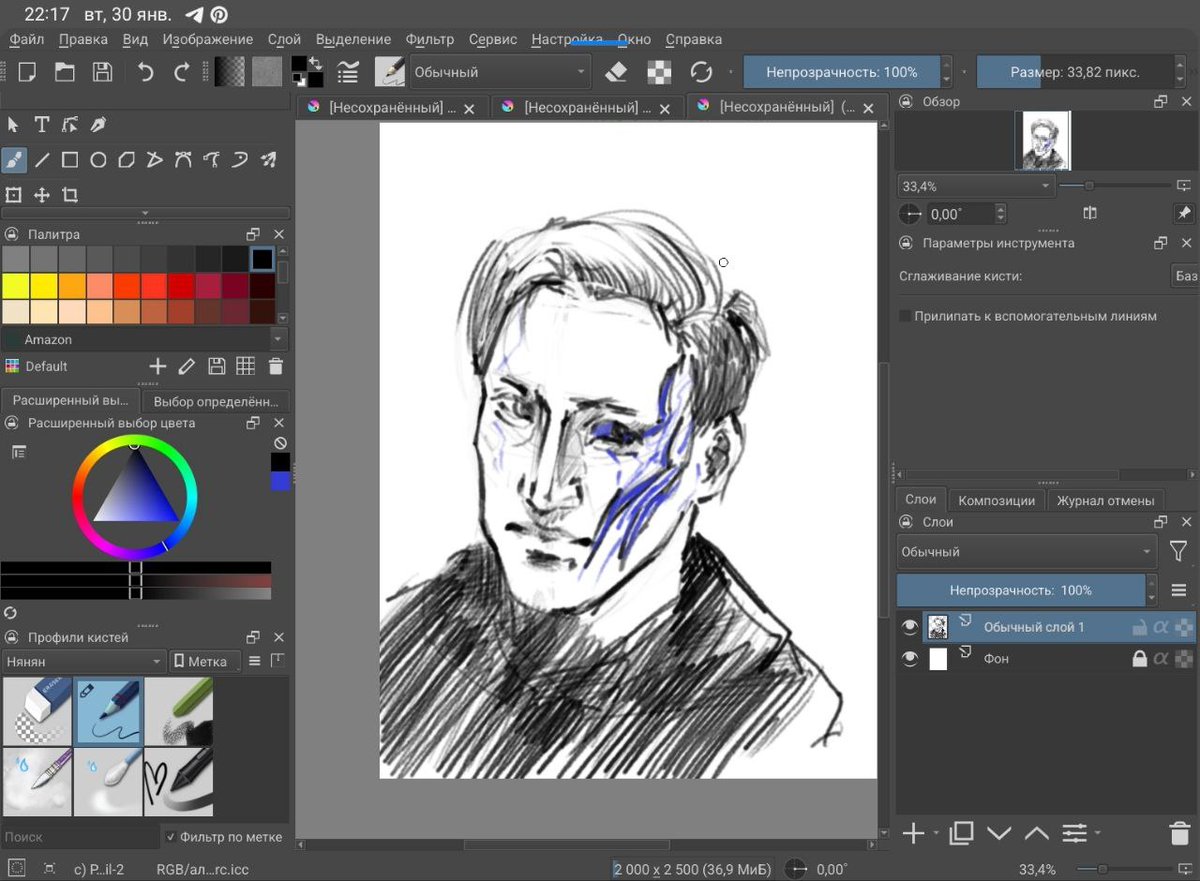The height and width of the screenshot is (881, 1200).
Task: Open Выбор определённ... color tab button
Action: click(216, 401)
